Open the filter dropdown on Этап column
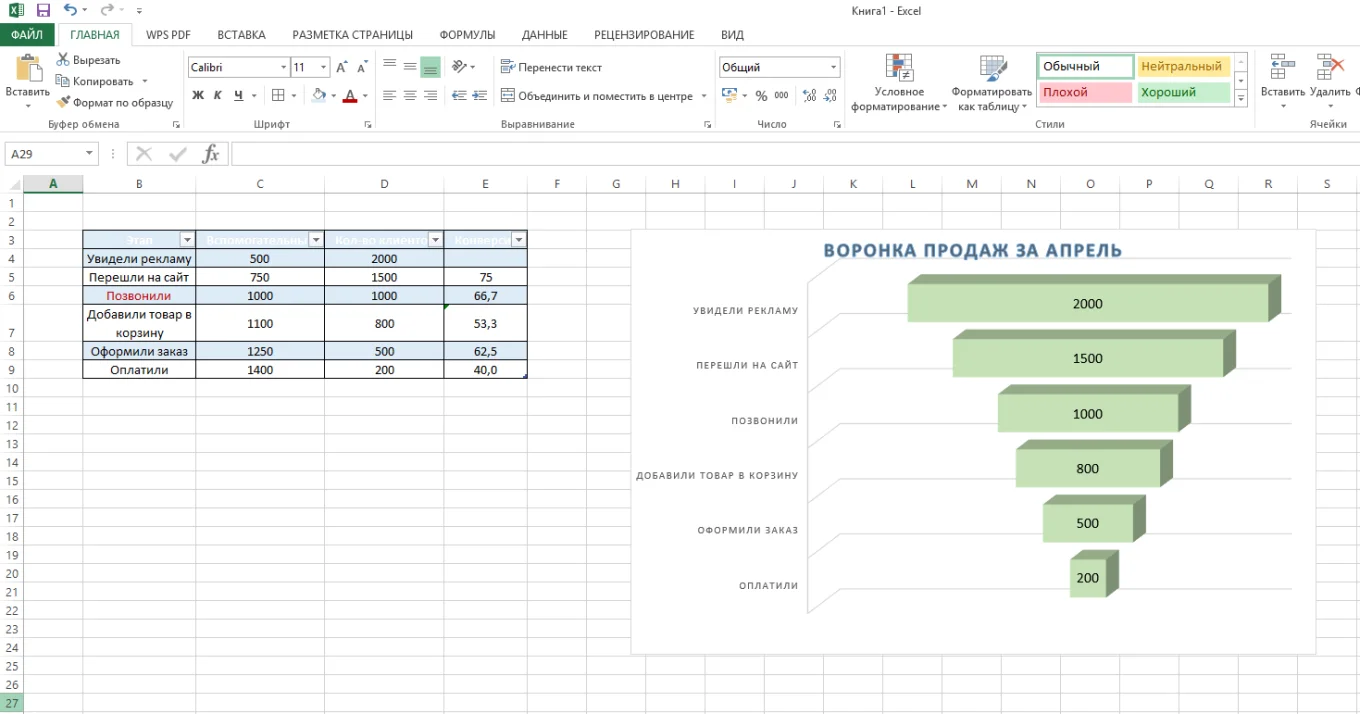The image size is (1360, 714). [186, 240]
